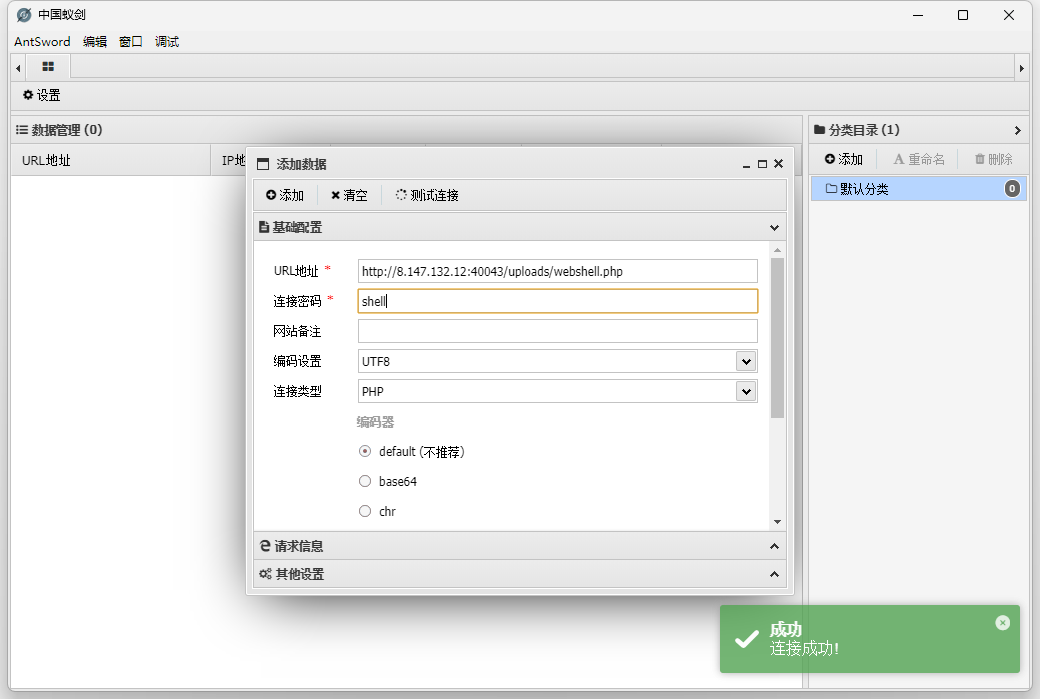Click the 网站备注 input field
The width and height of the screenshot is (1040, 699).
coord(557,331)
